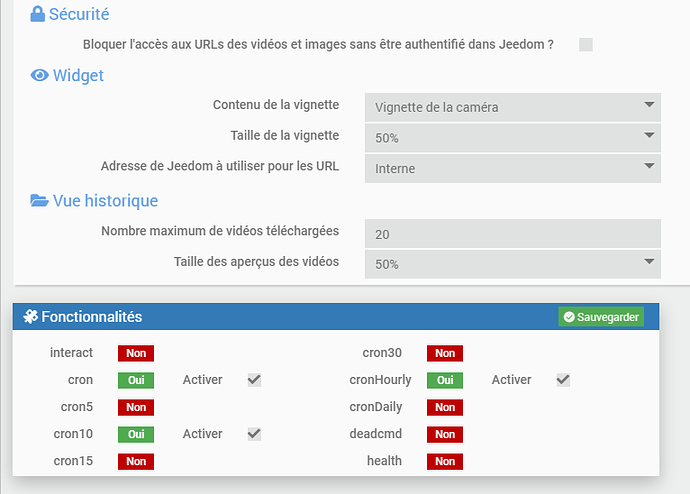Click the lock icon beside Sécurité
The height and width of the screenshot is (494, 690).
[x=37, y=15]
